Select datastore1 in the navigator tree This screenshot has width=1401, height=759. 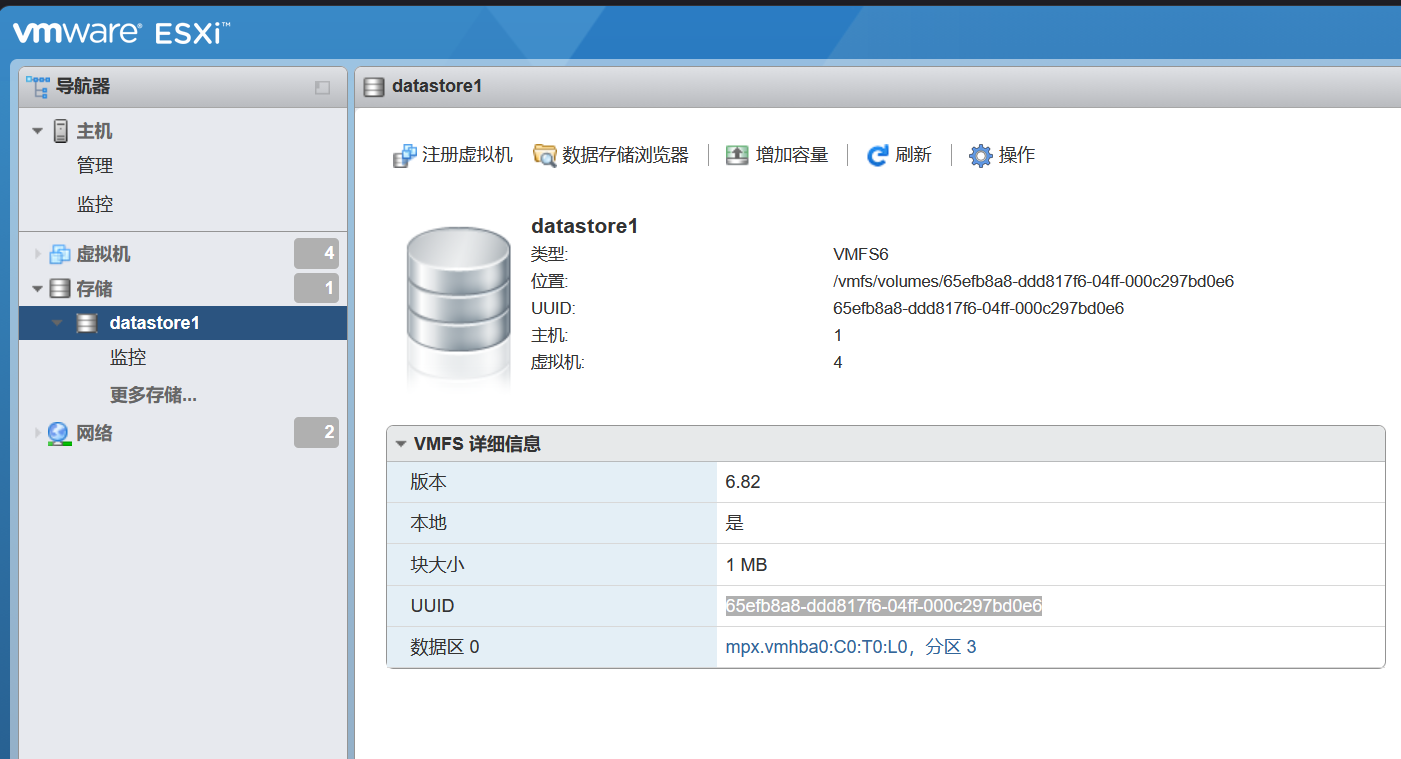pyautogui.click(x=154, y=323)
